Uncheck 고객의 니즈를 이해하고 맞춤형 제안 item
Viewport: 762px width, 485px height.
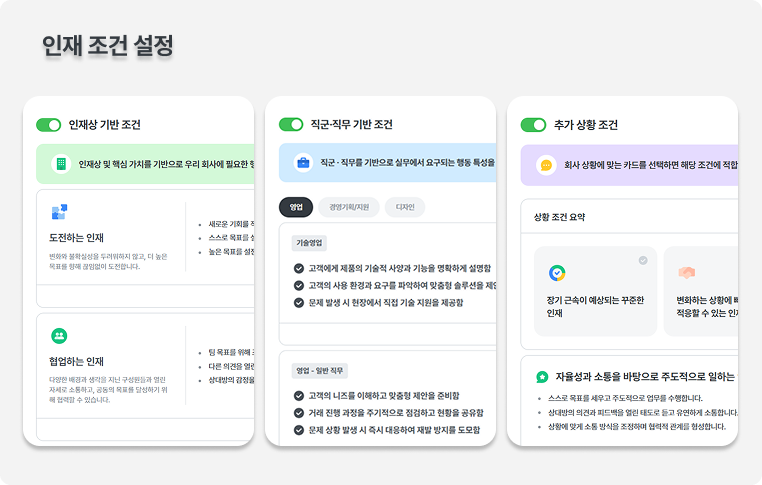tap(299, 396)
